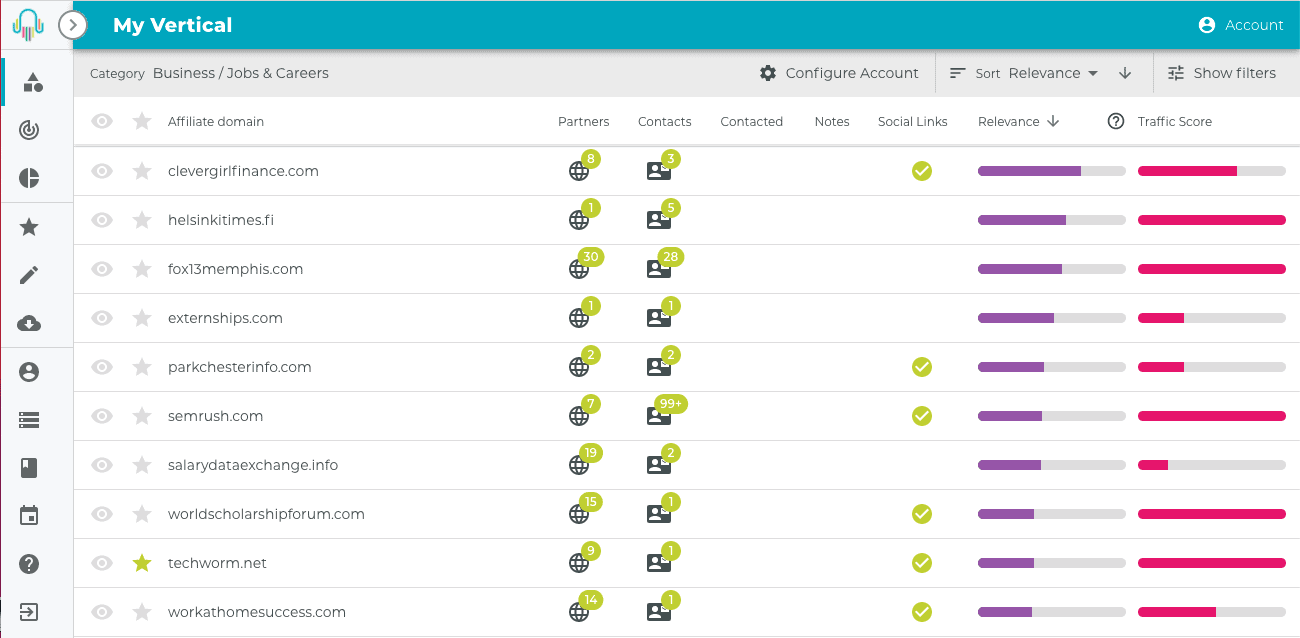Open helsinkitimes.fi domain
Viewport: 1300px width, 638px height.
pos(221,220)
